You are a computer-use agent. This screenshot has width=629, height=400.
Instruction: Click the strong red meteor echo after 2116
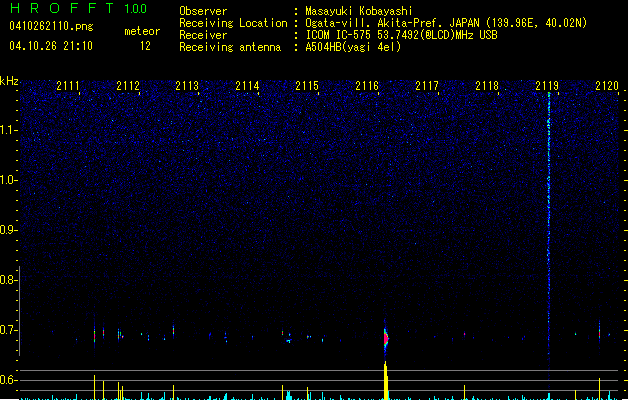(386, 338)
